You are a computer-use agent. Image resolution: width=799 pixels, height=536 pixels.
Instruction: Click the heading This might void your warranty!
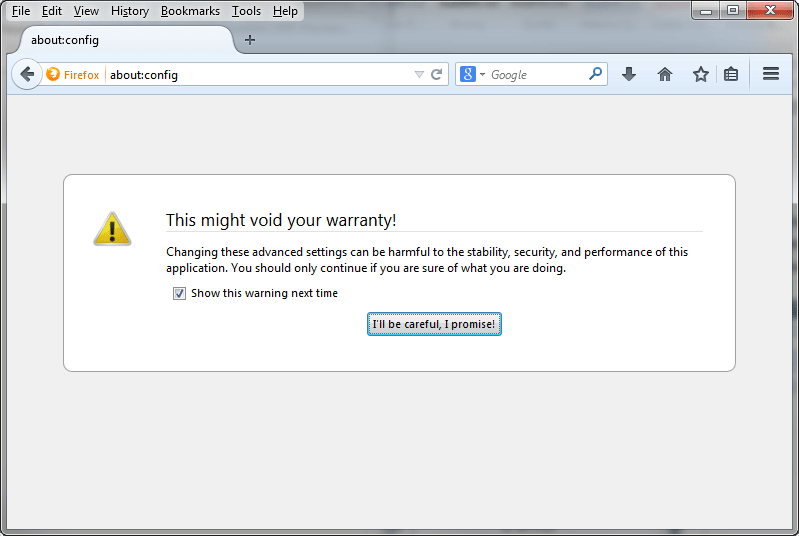point(281,220)
